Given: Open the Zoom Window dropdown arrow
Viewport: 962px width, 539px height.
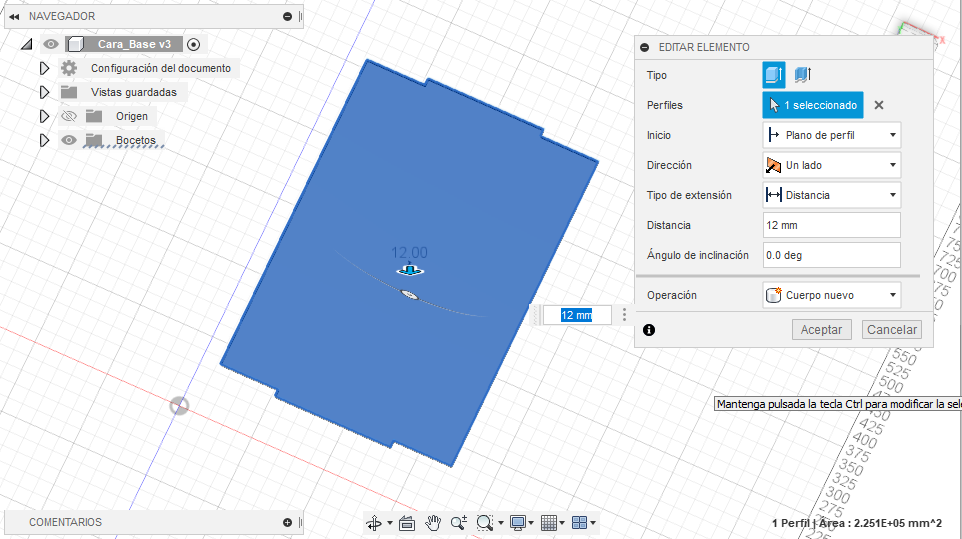Looking at the screenshot, I should pos(501,523).
